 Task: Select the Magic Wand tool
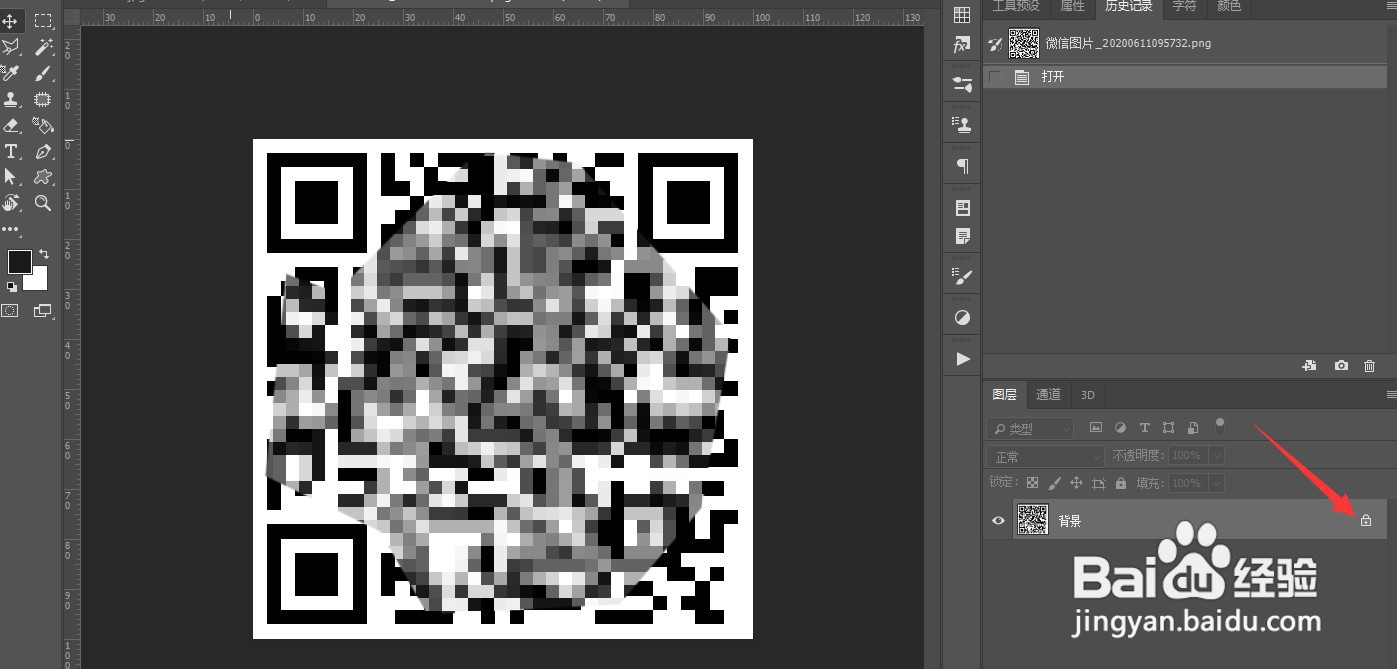point(43,47)
